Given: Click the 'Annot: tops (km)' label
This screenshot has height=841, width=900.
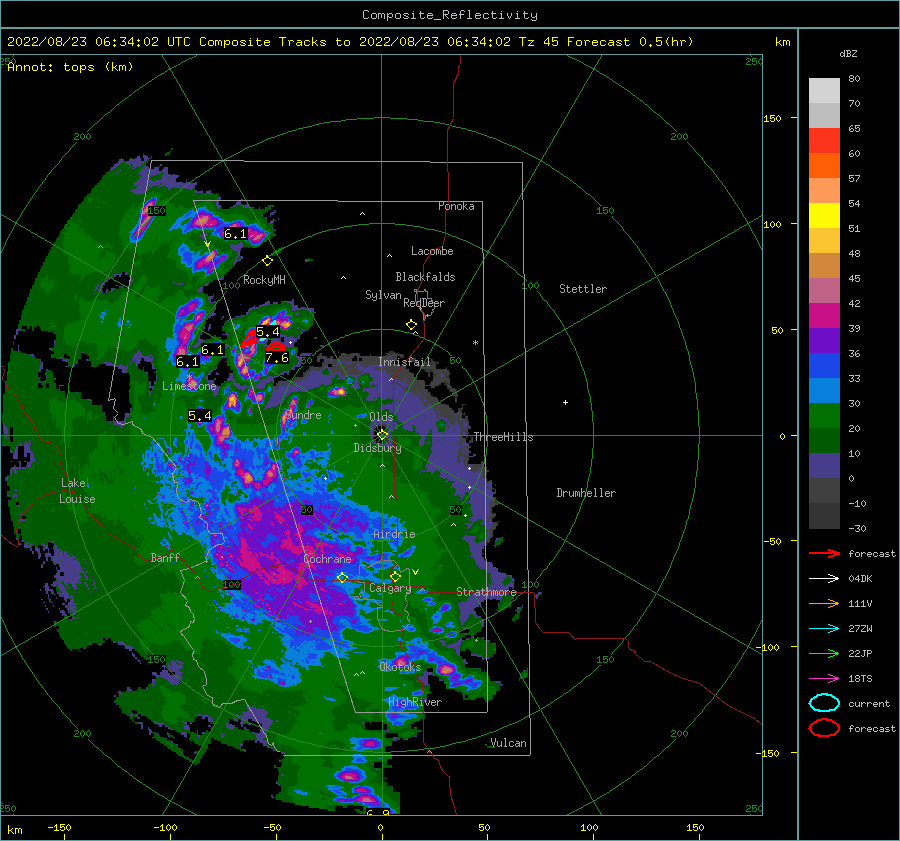Looking at the screenshot, I should pos(70,67).
